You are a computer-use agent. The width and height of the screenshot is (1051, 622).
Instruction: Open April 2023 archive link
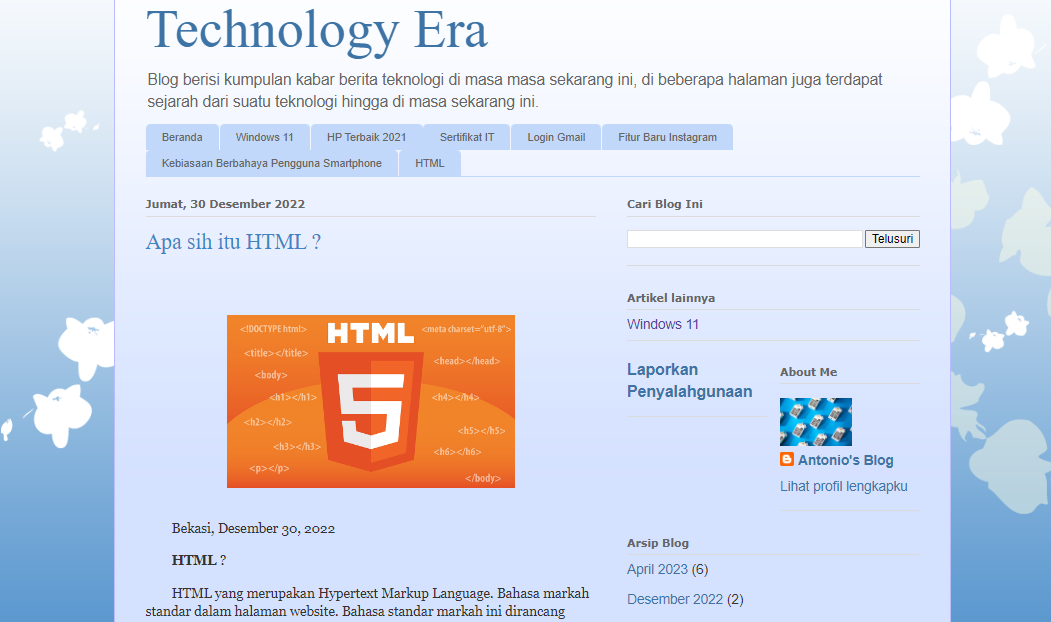(658, 569)
